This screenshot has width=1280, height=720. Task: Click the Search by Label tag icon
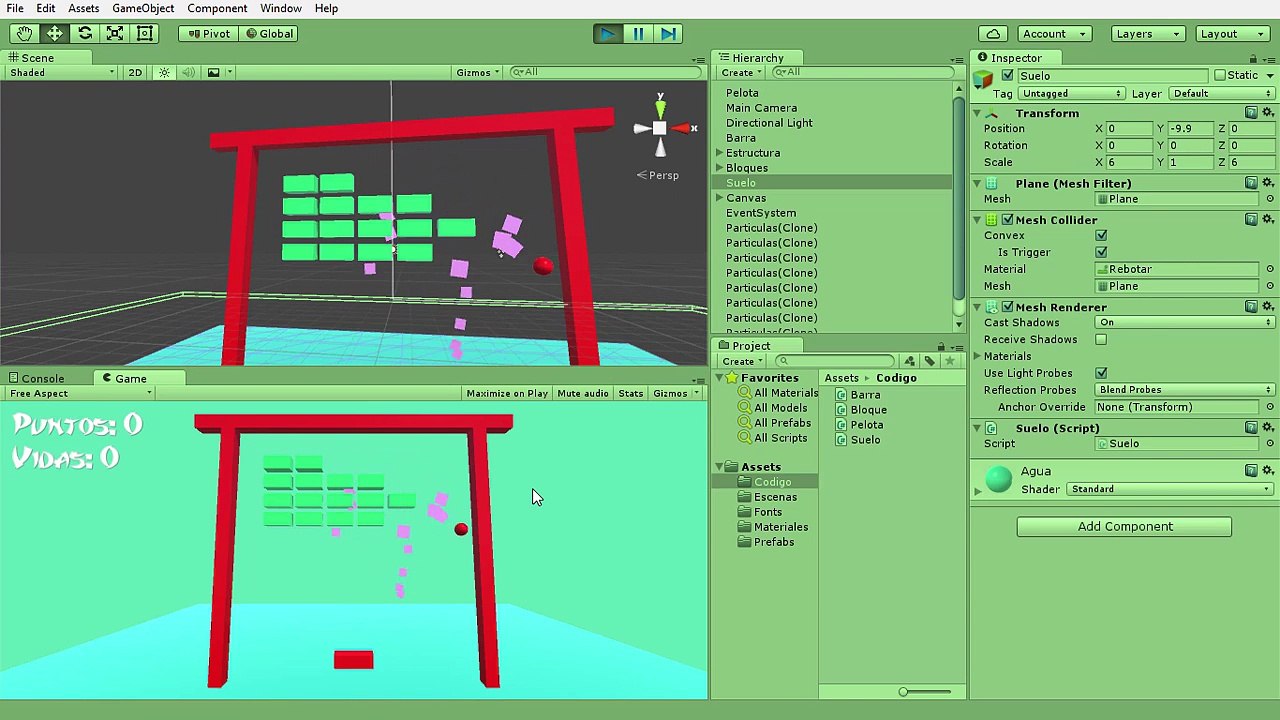pos(929,361)
